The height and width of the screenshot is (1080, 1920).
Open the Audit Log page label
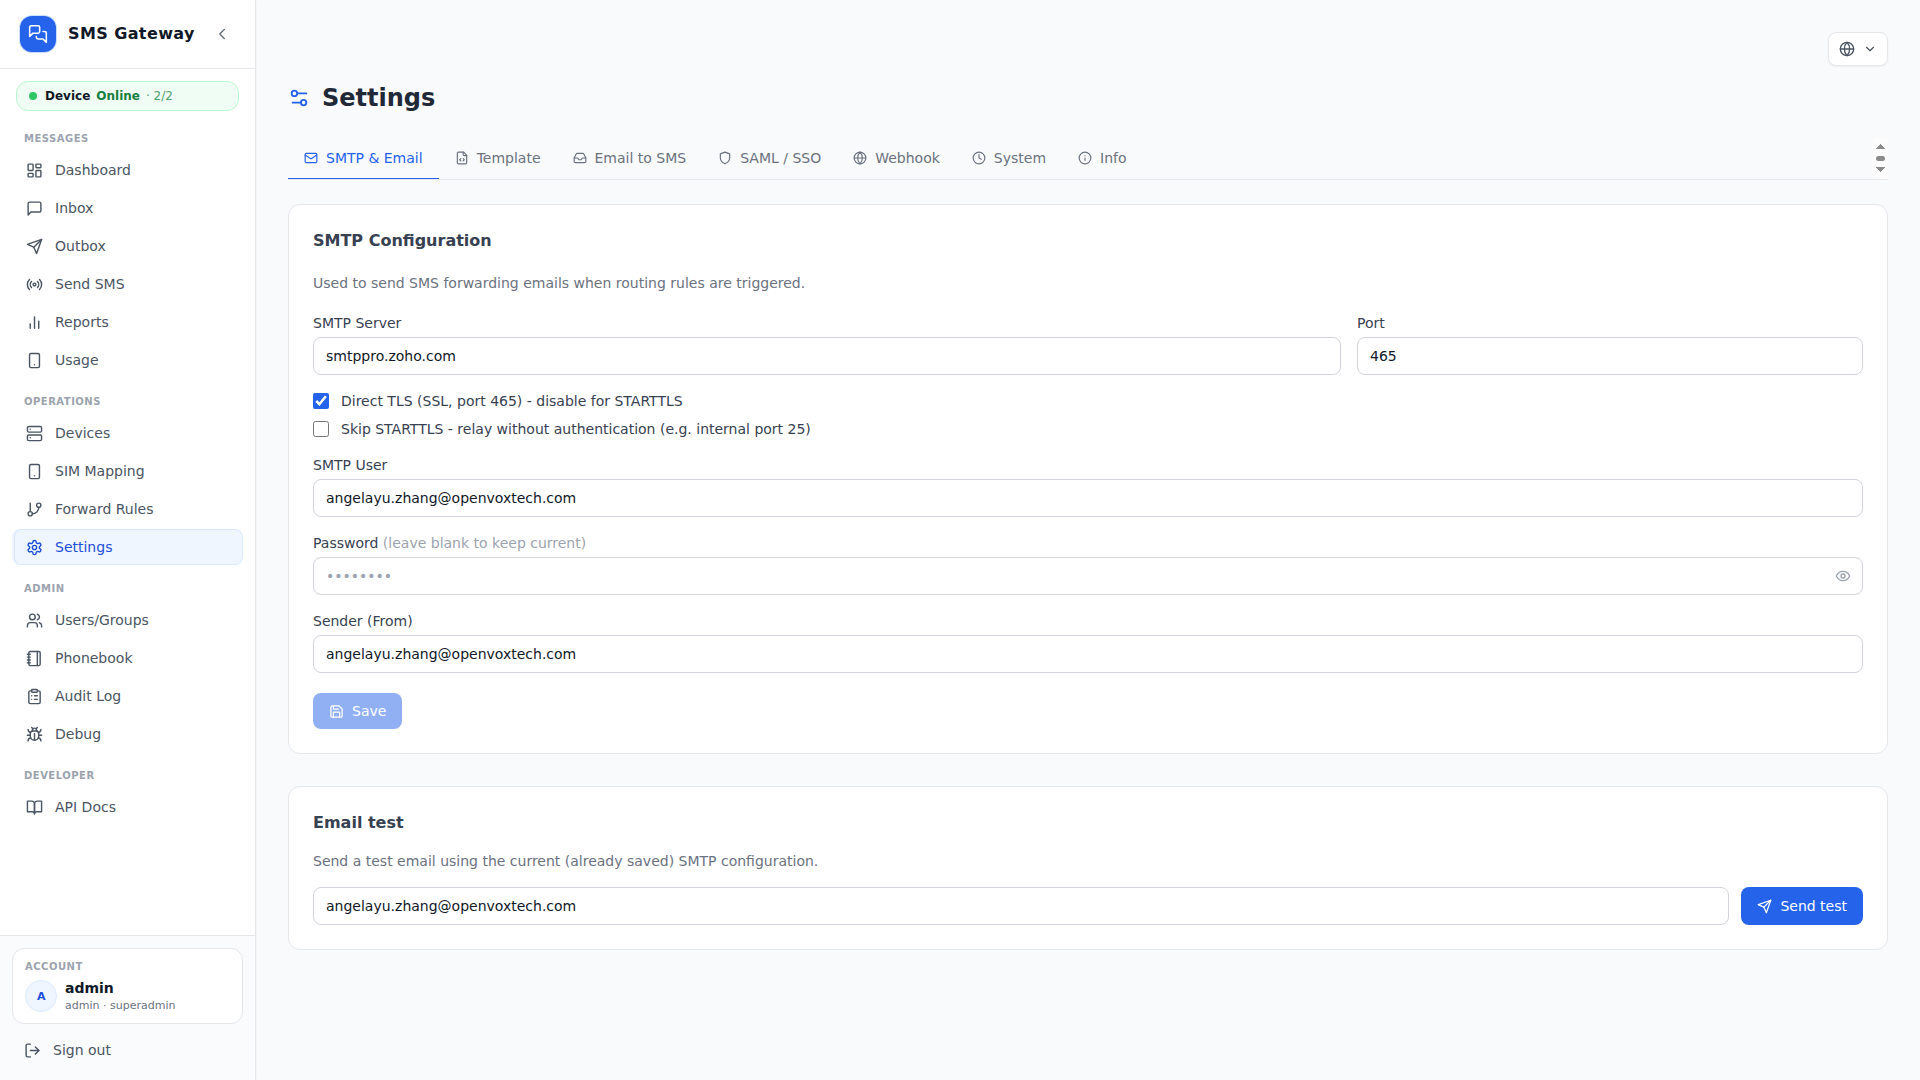[x=88, y=696]
